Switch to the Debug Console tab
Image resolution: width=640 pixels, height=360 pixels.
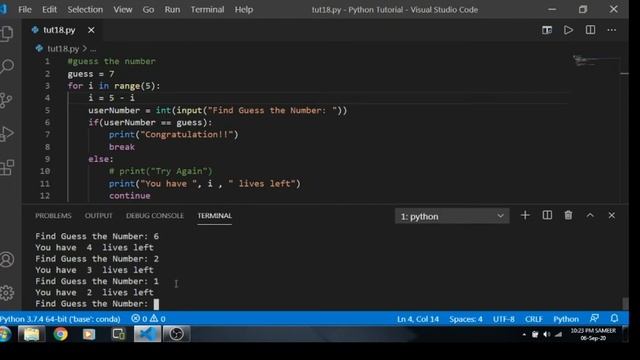tap(155, 216)
